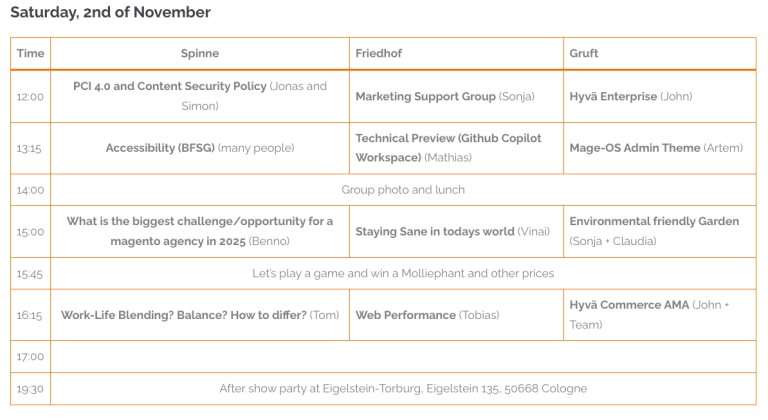Open the biggest challenge/opportunity magento agency session
Viewport: 768px width, 420px height.
(x=200, y=221)
